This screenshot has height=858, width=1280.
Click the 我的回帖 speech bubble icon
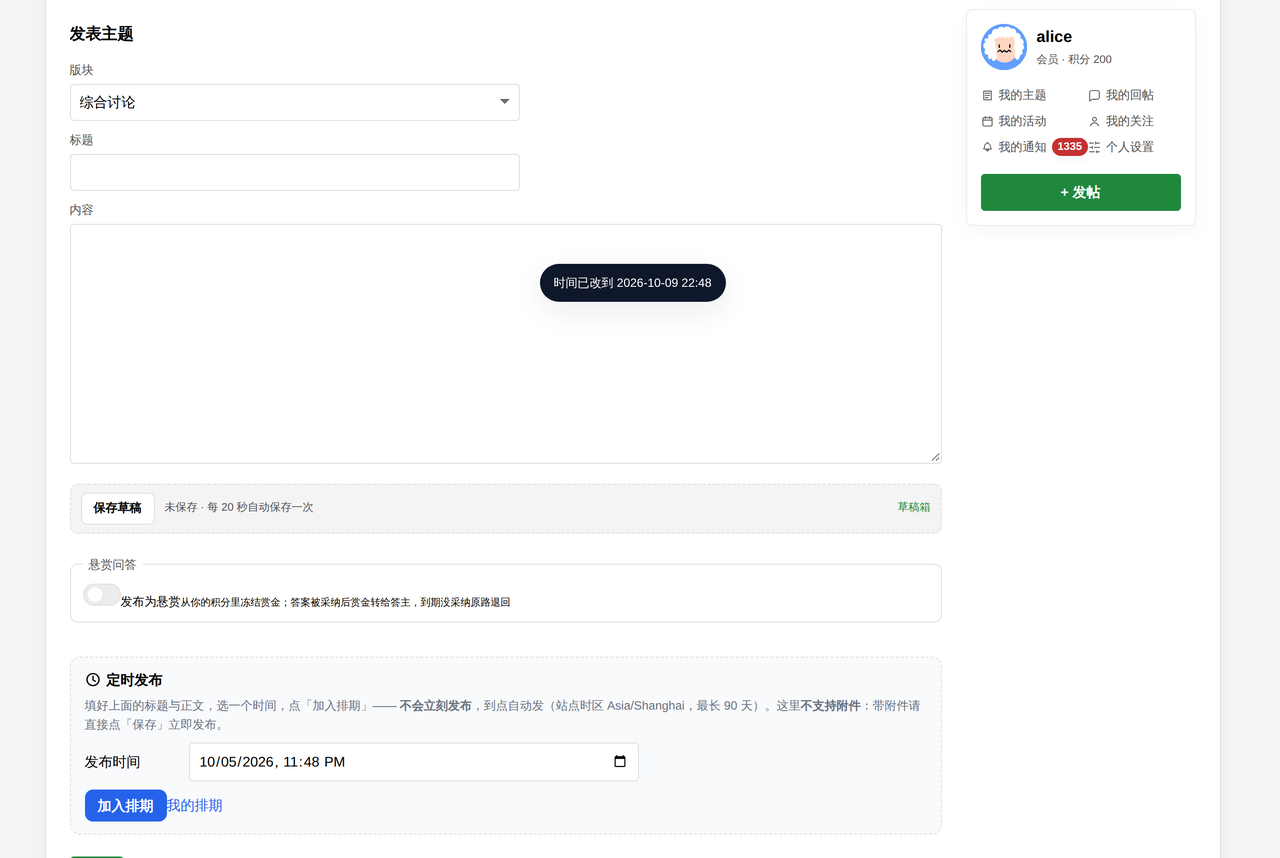tap(1094, 95)
